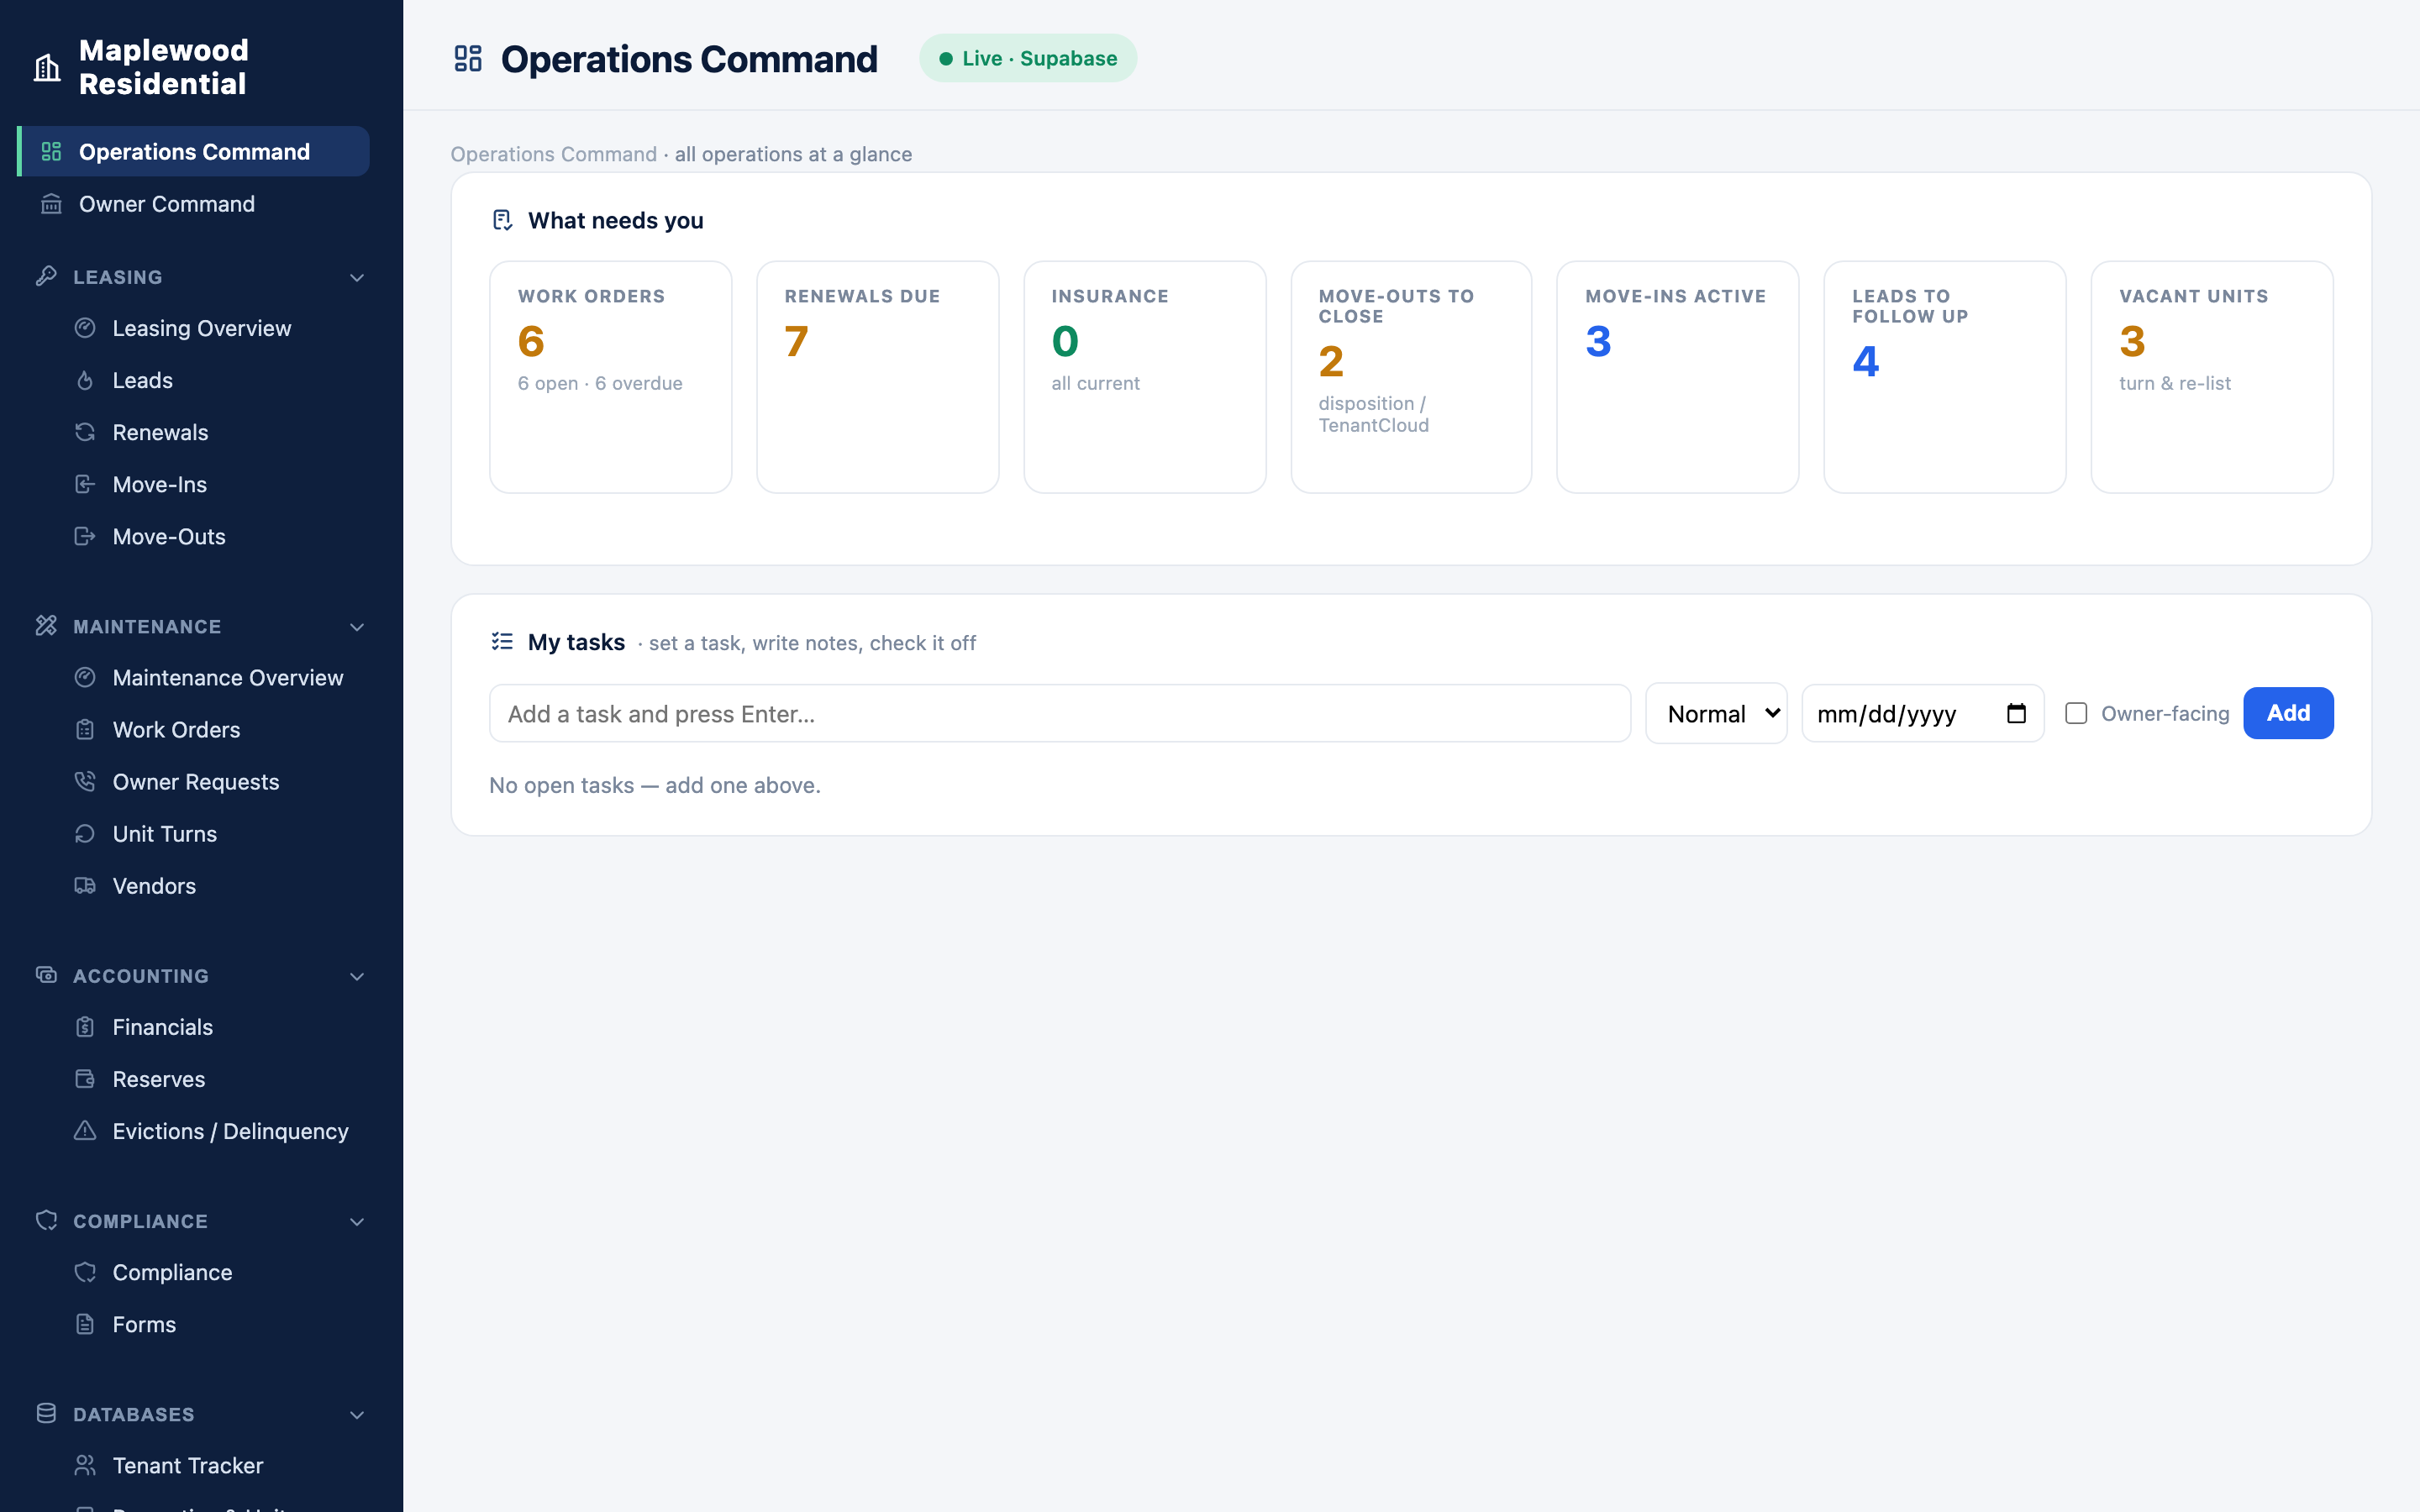Viewport: 2420px width, 1512px height.
Task: Click the Databases cylinder icon
Action: pyautogui.click(x=46, y=1413)
